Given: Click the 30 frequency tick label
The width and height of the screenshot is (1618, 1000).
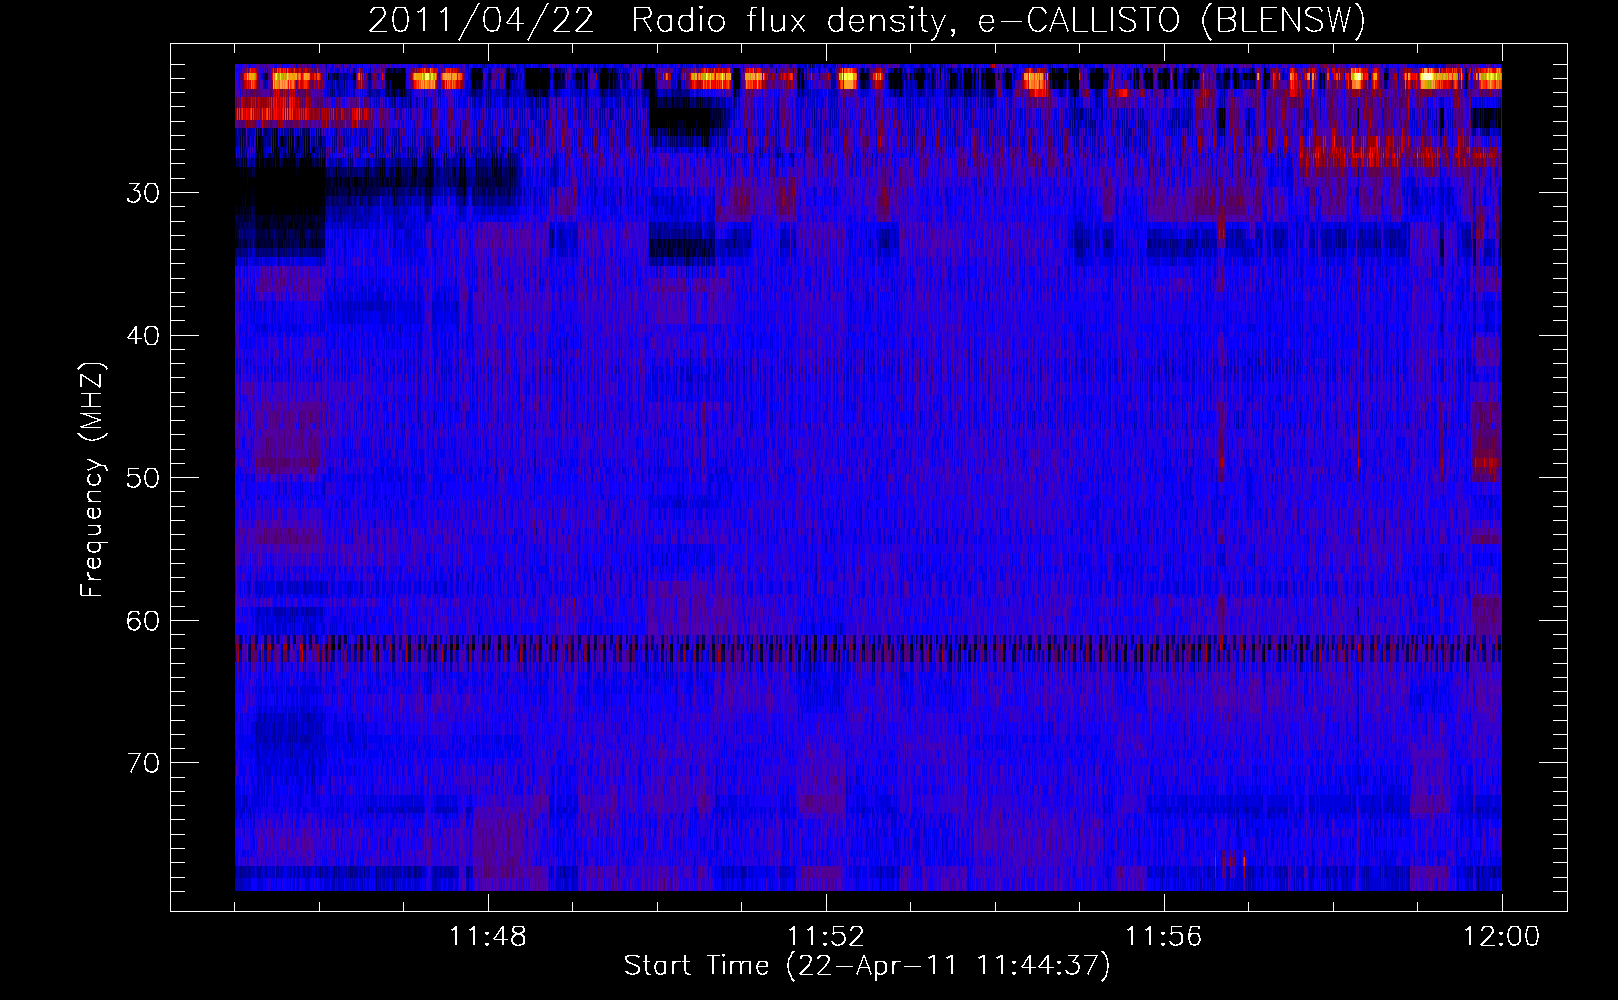Looking at the screenshot, I should (143, 193).
